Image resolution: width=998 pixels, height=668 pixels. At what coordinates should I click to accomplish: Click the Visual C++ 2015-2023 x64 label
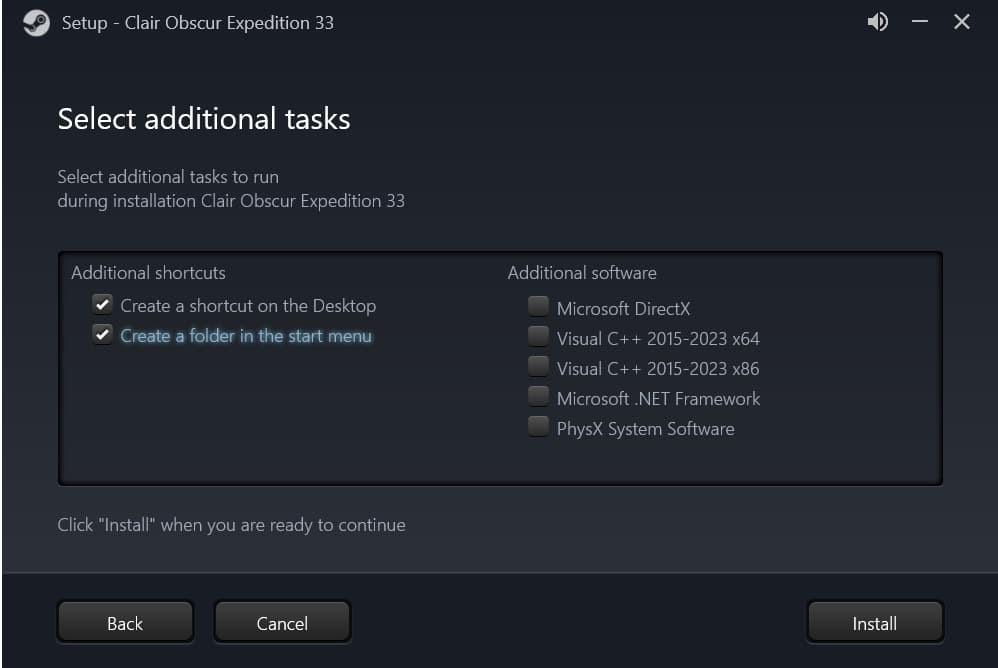[658, 339]
